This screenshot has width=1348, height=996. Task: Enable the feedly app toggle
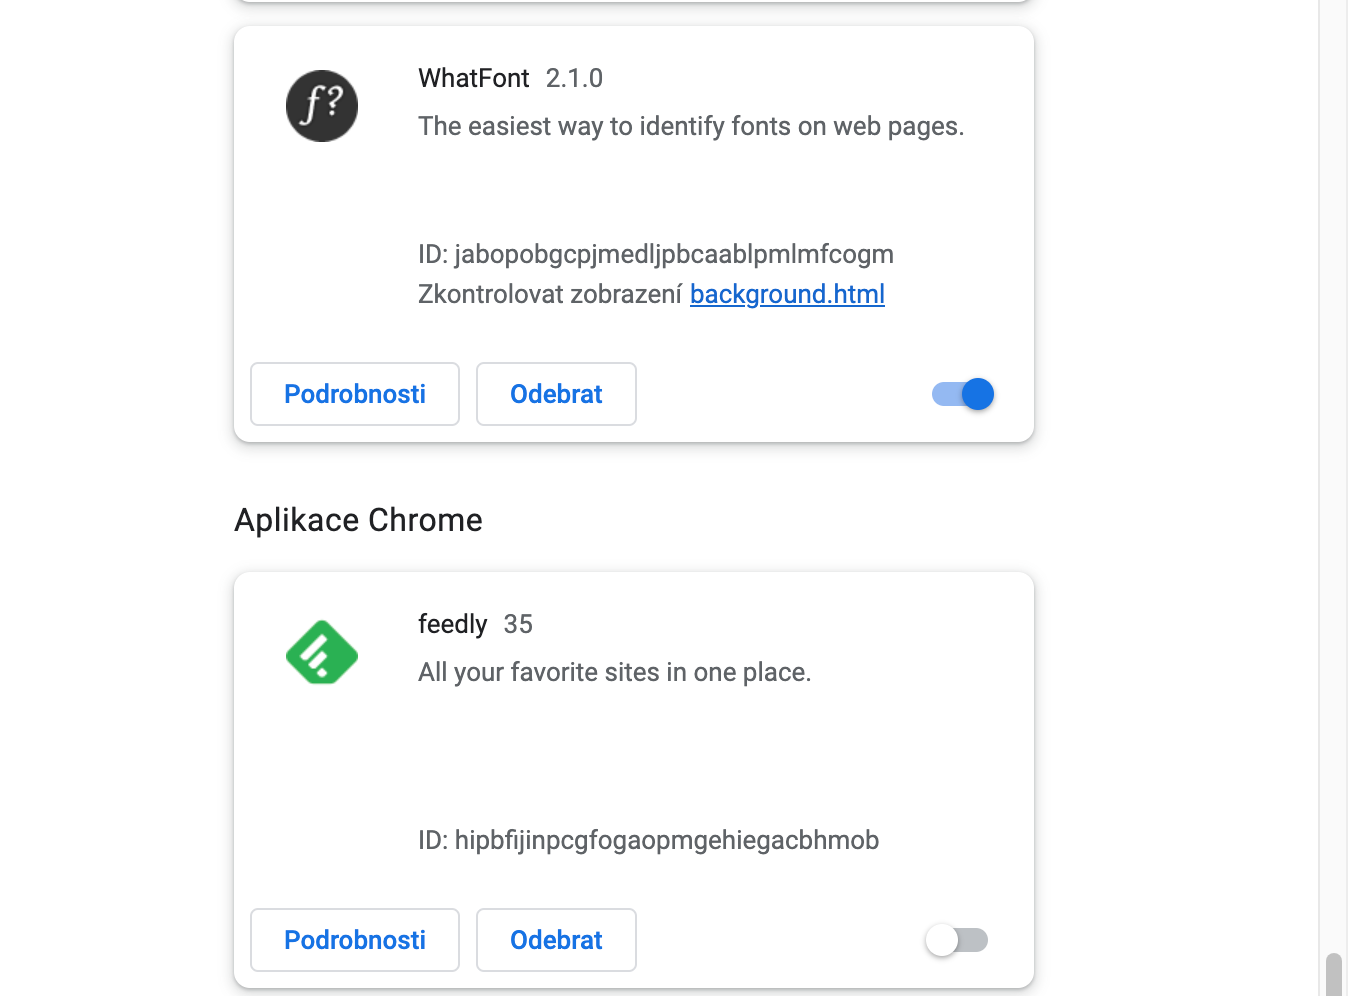pos(957,940)
